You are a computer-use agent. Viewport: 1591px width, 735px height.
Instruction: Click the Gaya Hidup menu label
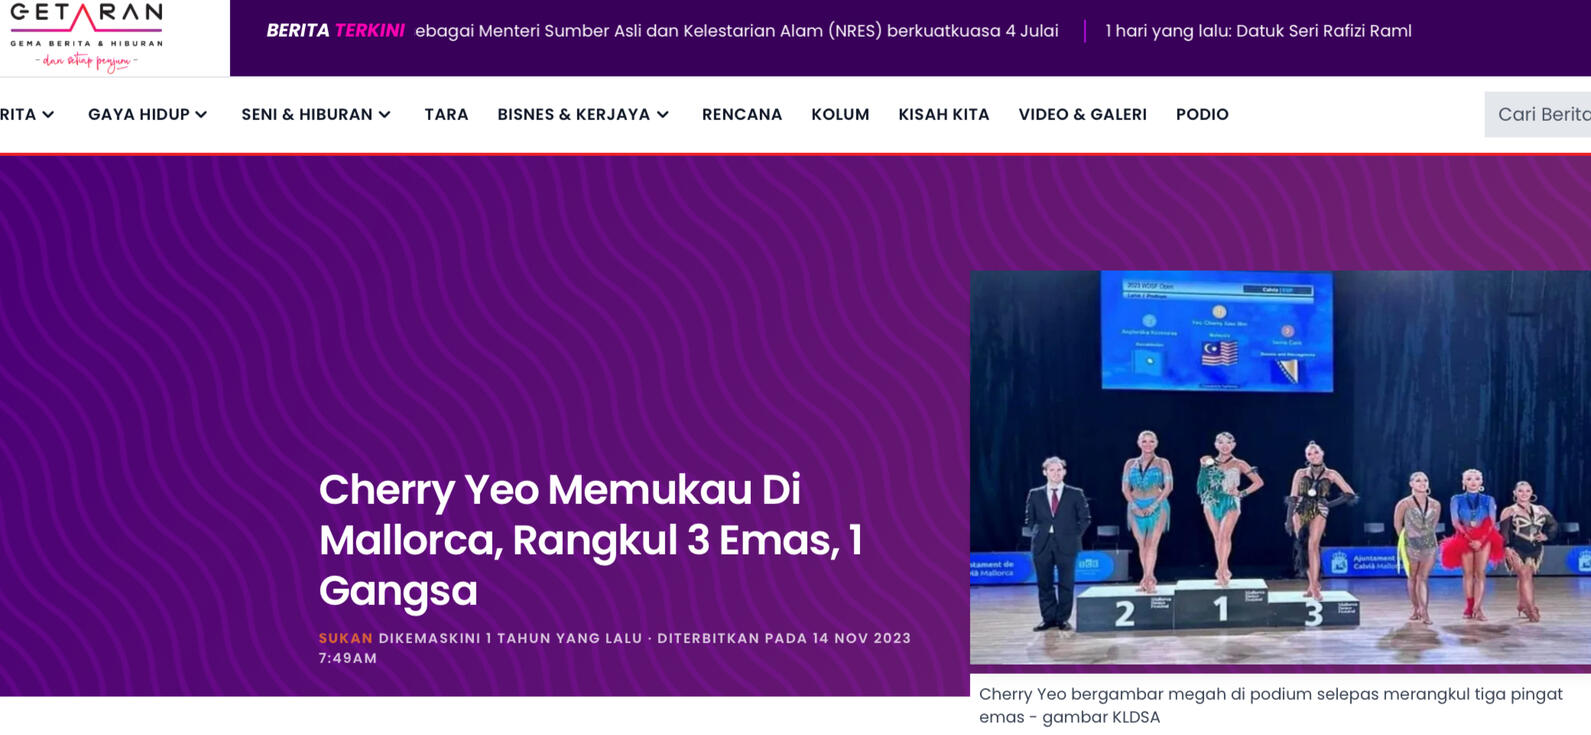(138, 115)
